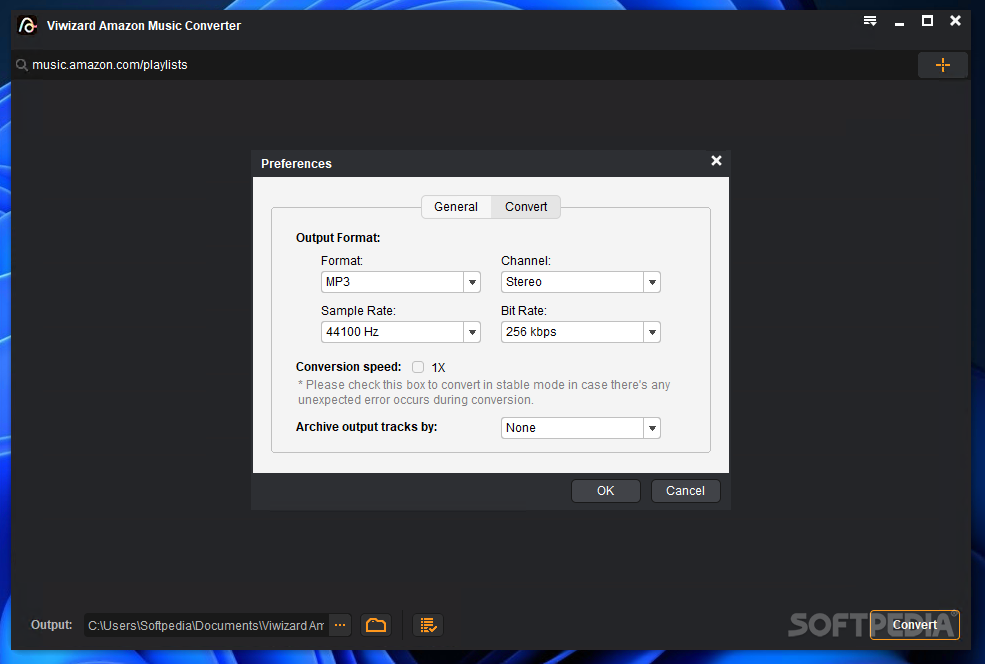Maximize the Viwizard window
The height and width of the screenshot is (664, 985).
click(x=927, y=21)
